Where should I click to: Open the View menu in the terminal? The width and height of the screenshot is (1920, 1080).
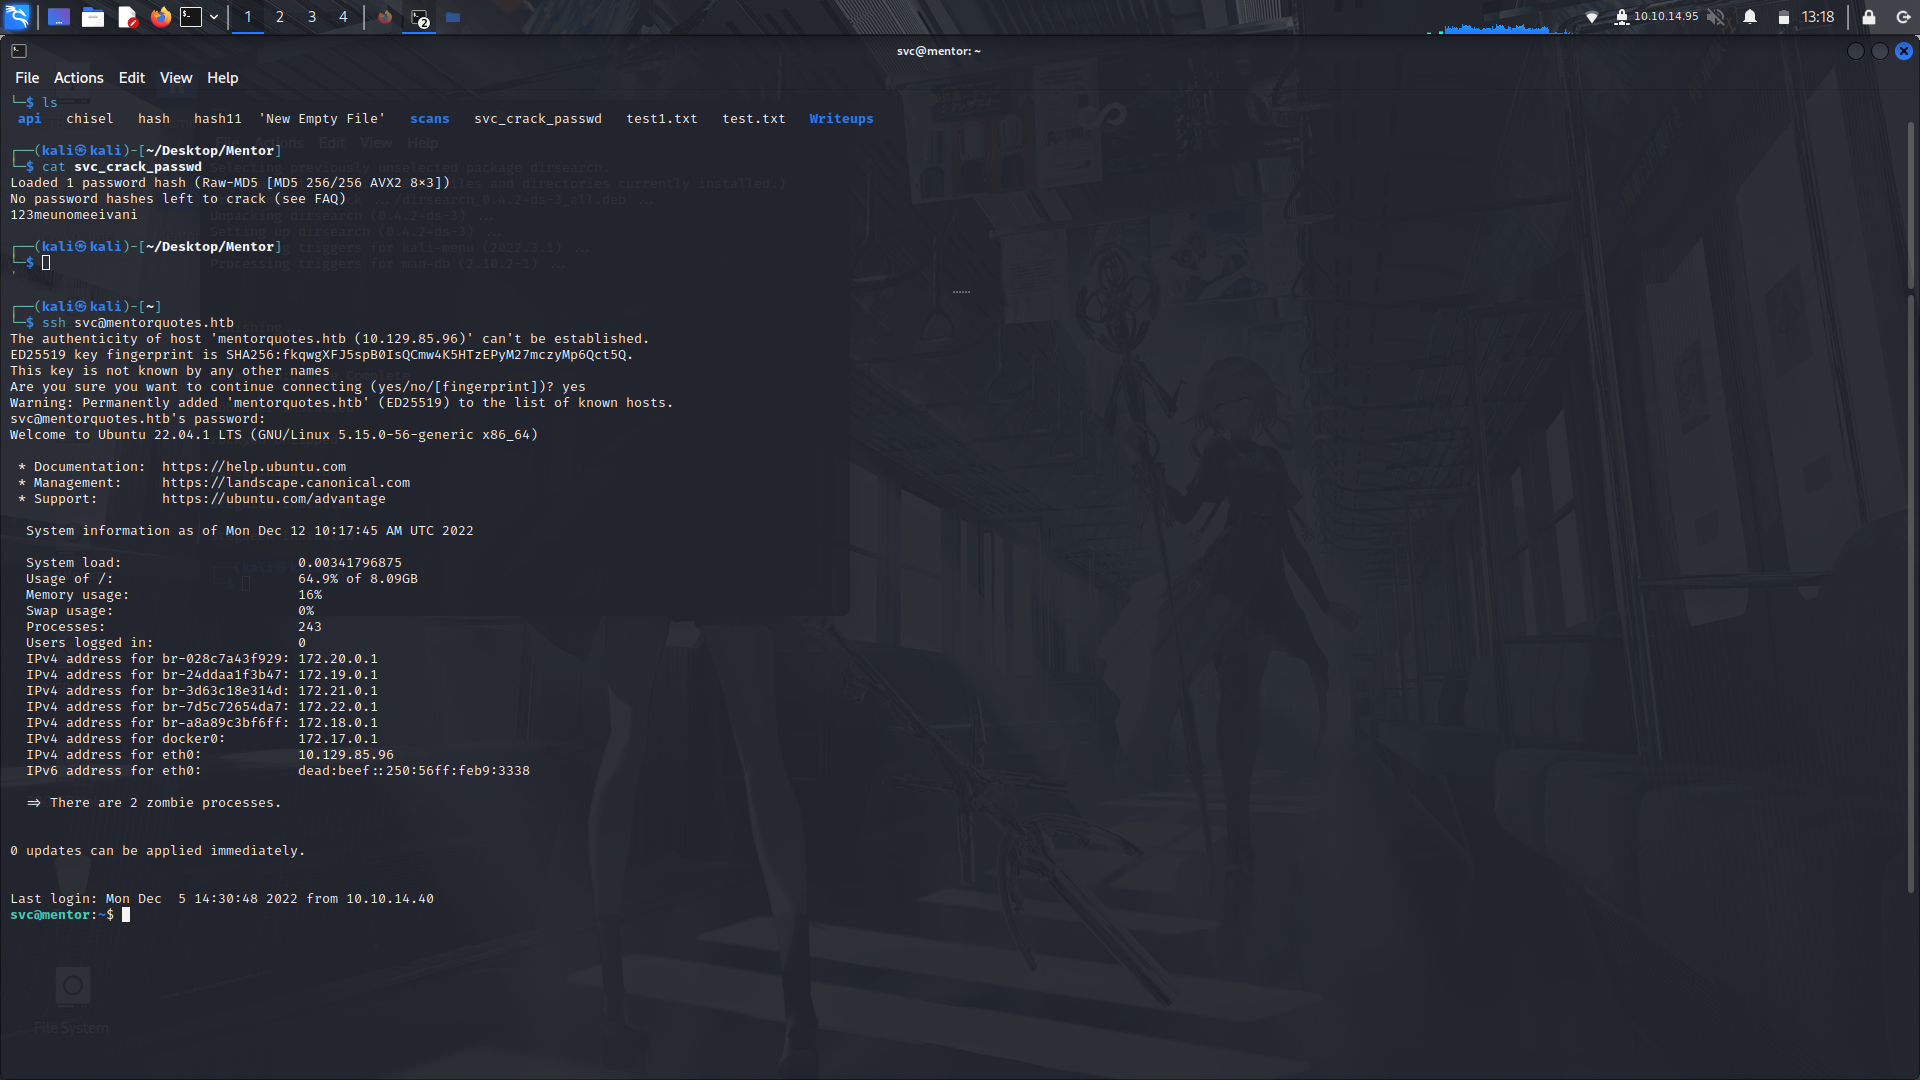coord(175,77)
